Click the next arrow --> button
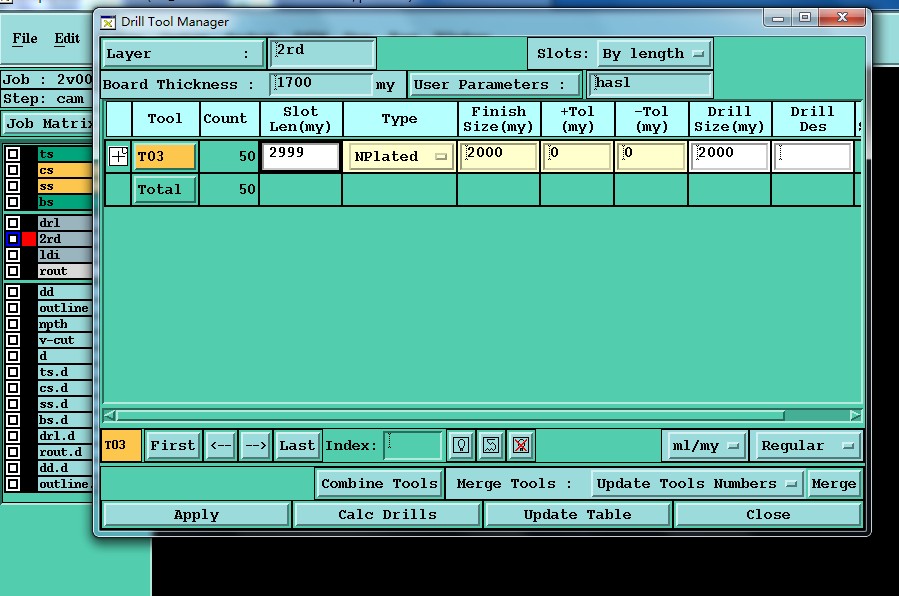 [x=255, y=446]
